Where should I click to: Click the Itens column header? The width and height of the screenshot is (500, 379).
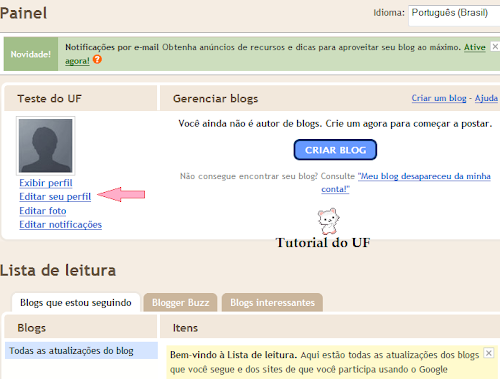point(185,328)
